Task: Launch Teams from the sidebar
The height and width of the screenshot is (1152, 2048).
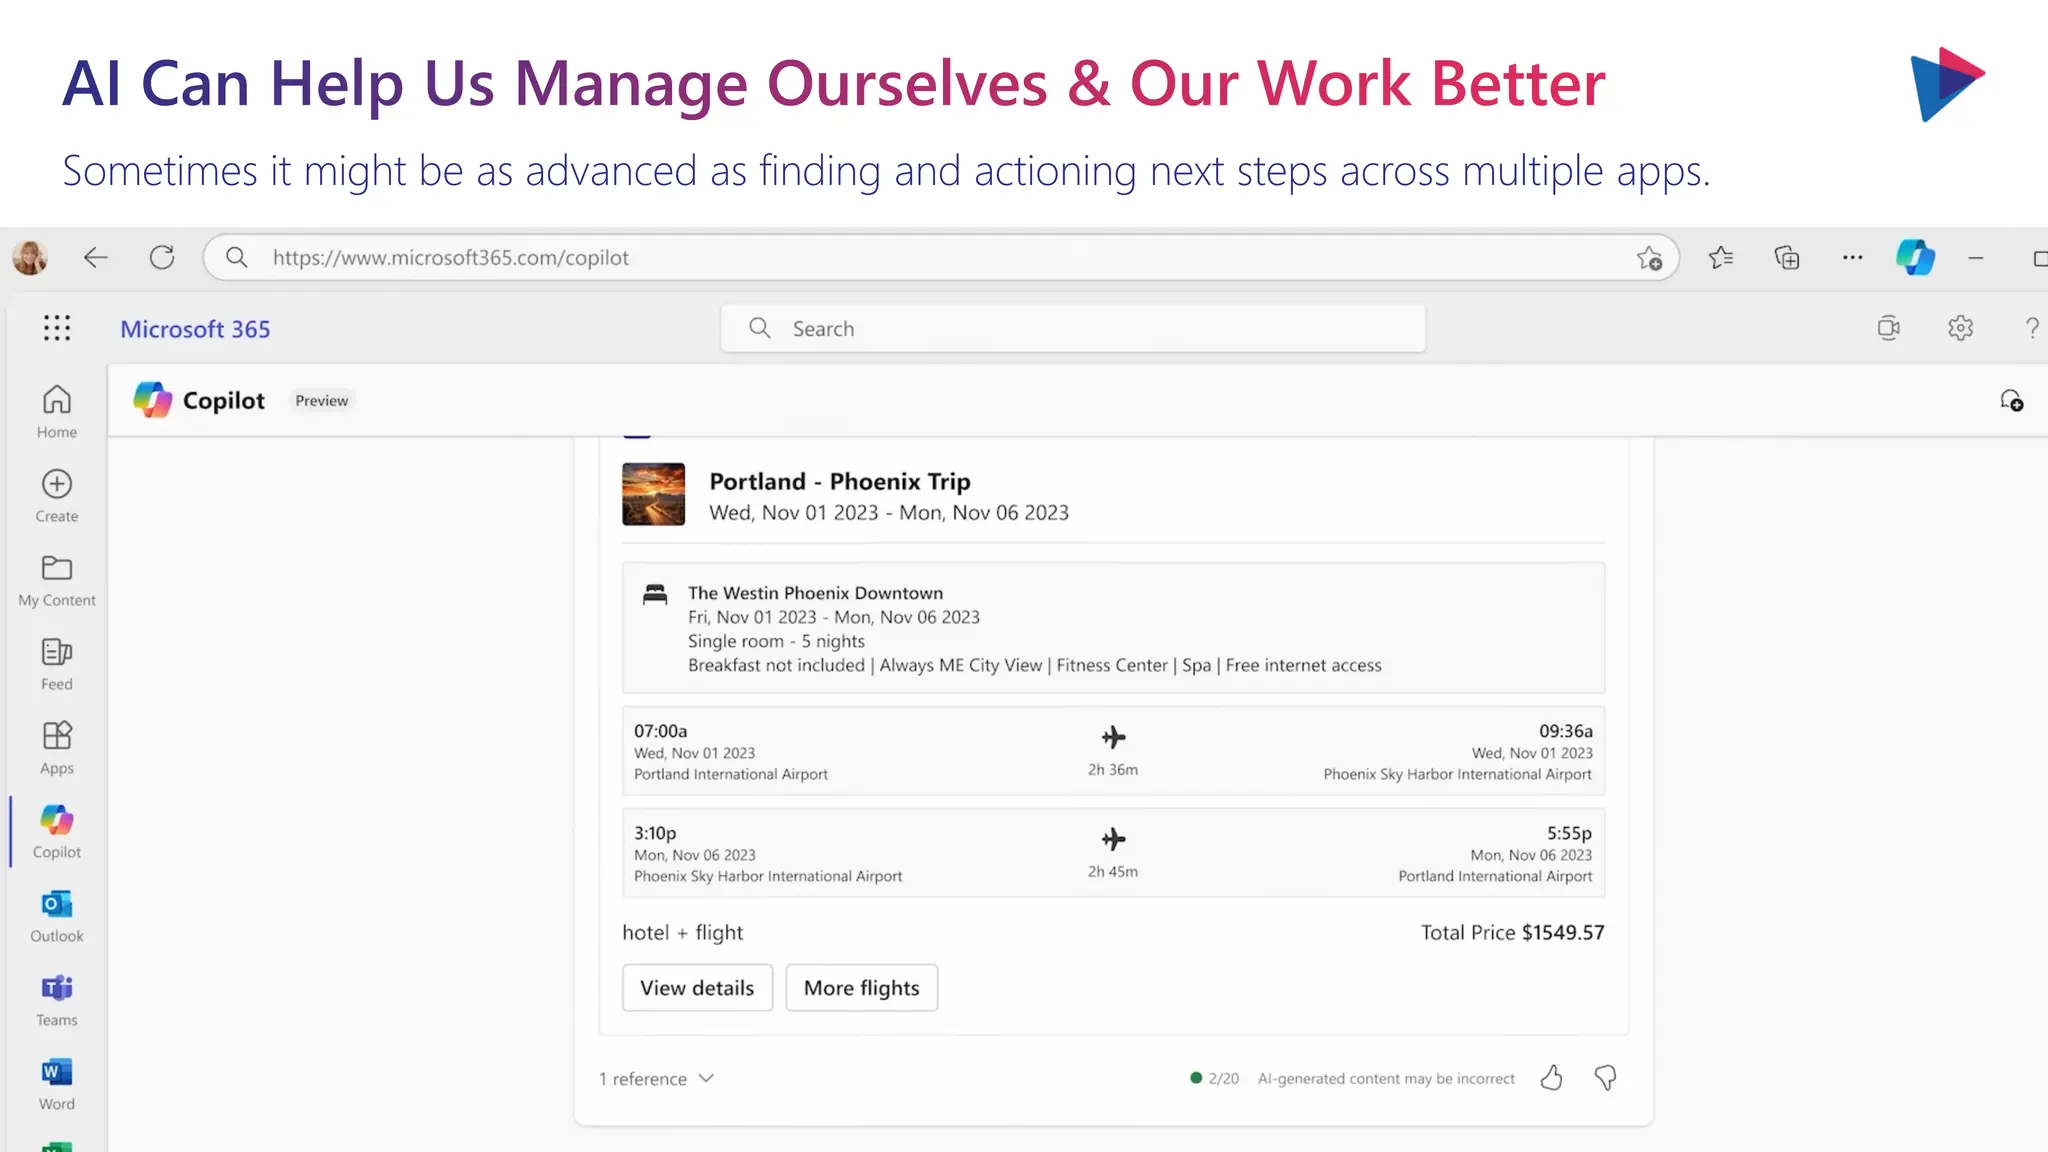Action: pos(57,1000)
